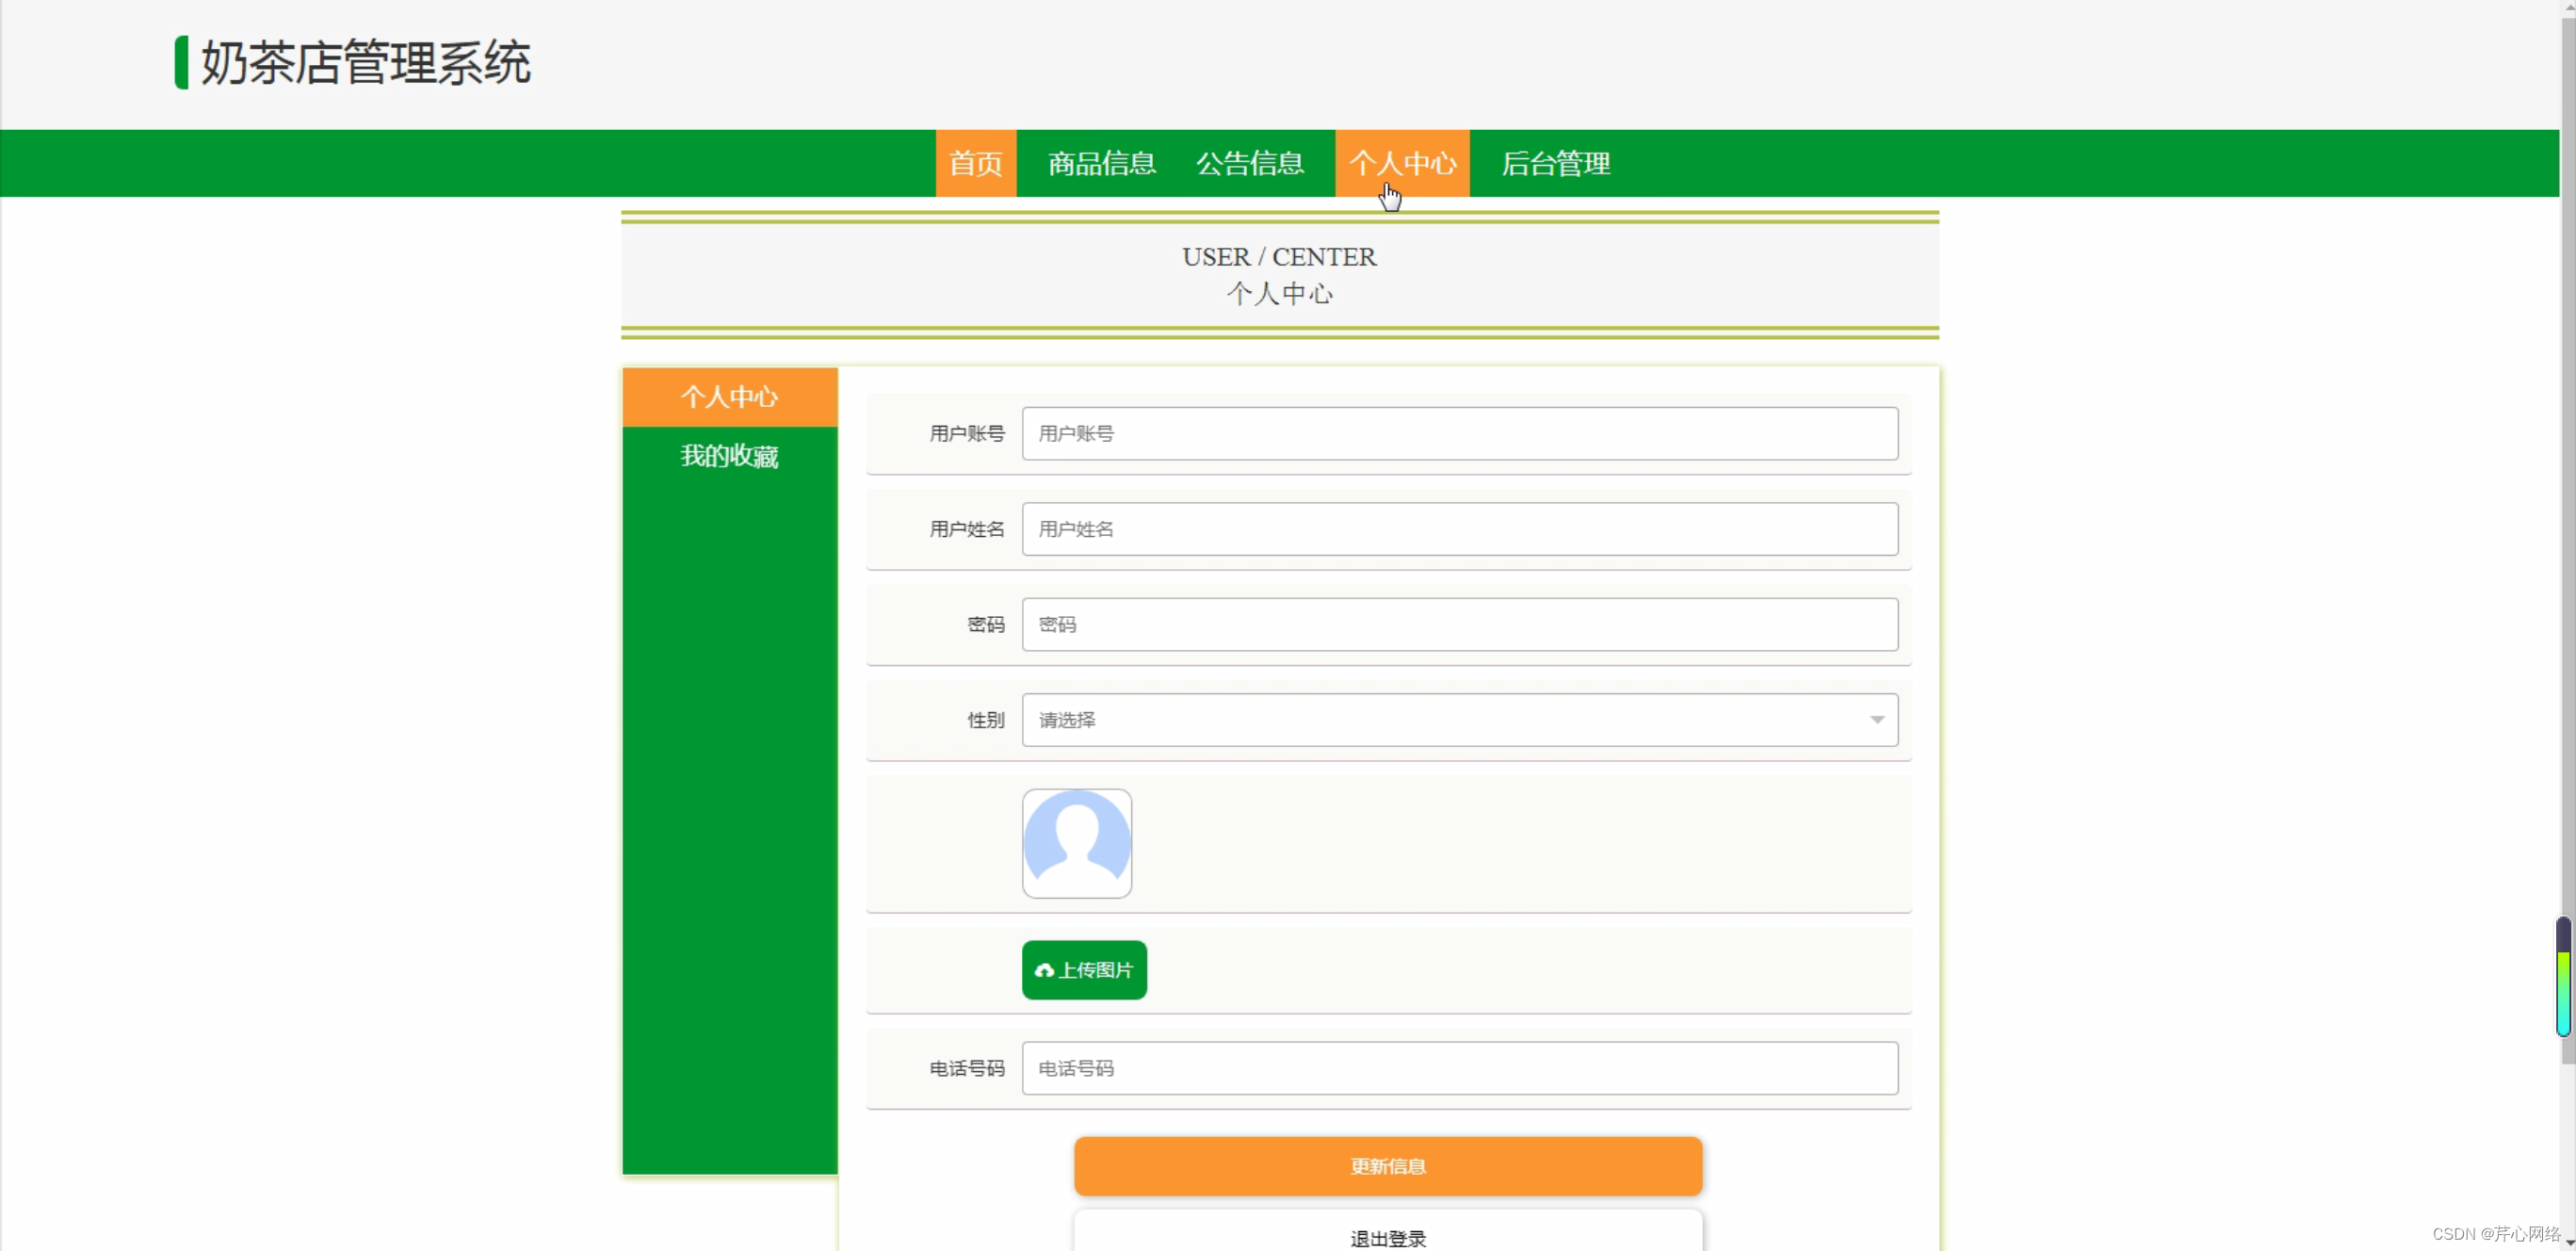
Task: Focus the 用户账号 input field
Action: 1459,433
